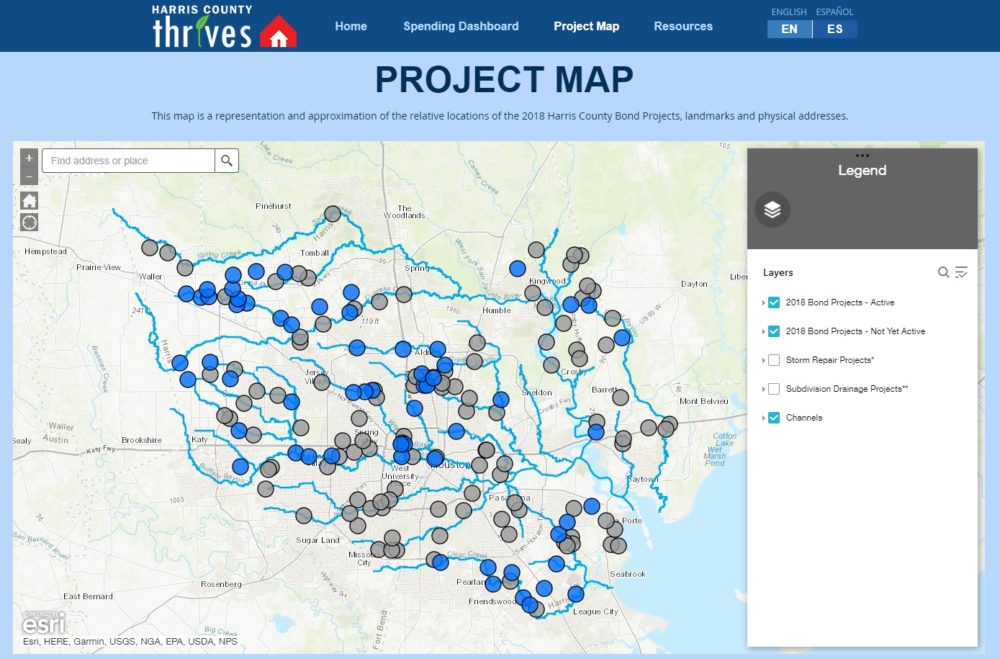Click the Layers heading text
This screenshot has width=1000, height=659.
(x=778, y=272)
